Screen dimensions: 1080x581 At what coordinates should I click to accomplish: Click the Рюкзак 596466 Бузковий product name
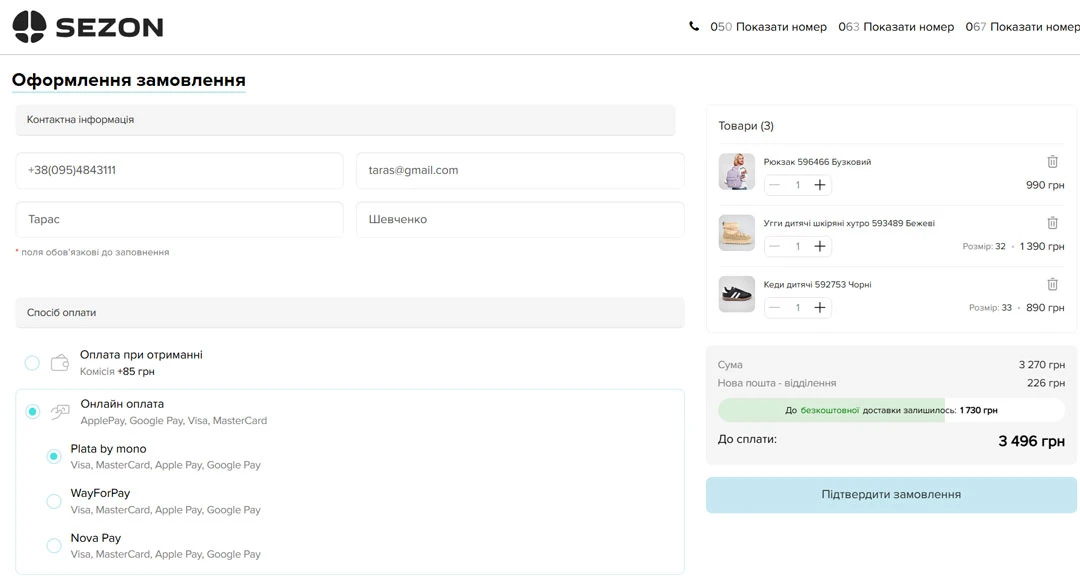(x=817, y=162)
